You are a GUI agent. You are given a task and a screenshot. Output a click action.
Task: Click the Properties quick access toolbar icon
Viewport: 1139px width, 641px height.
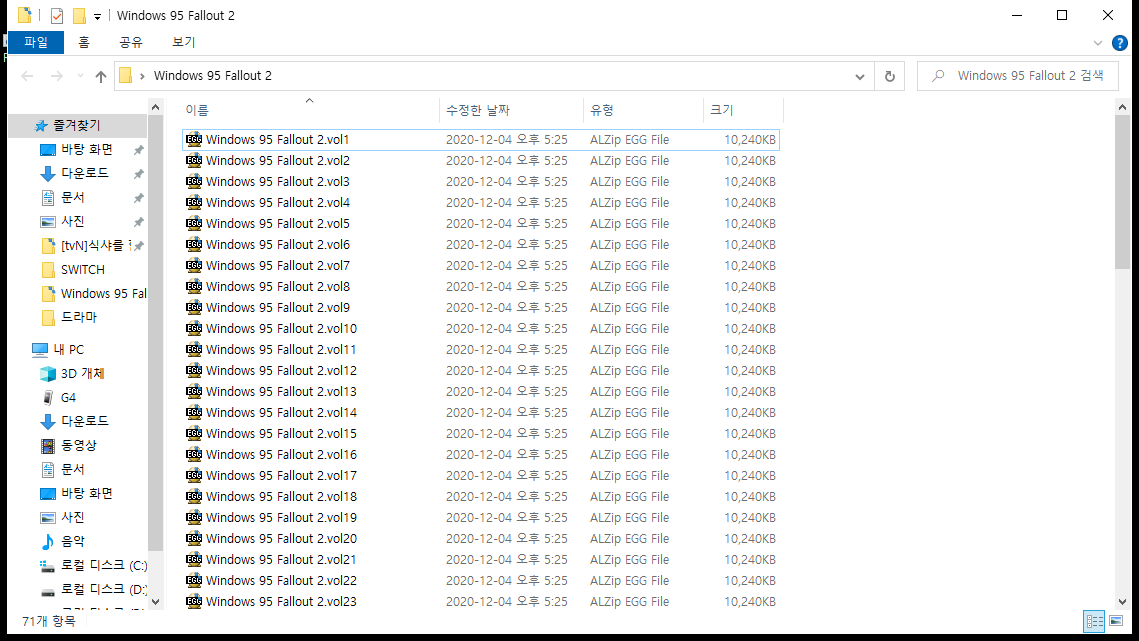coord(57,15)
